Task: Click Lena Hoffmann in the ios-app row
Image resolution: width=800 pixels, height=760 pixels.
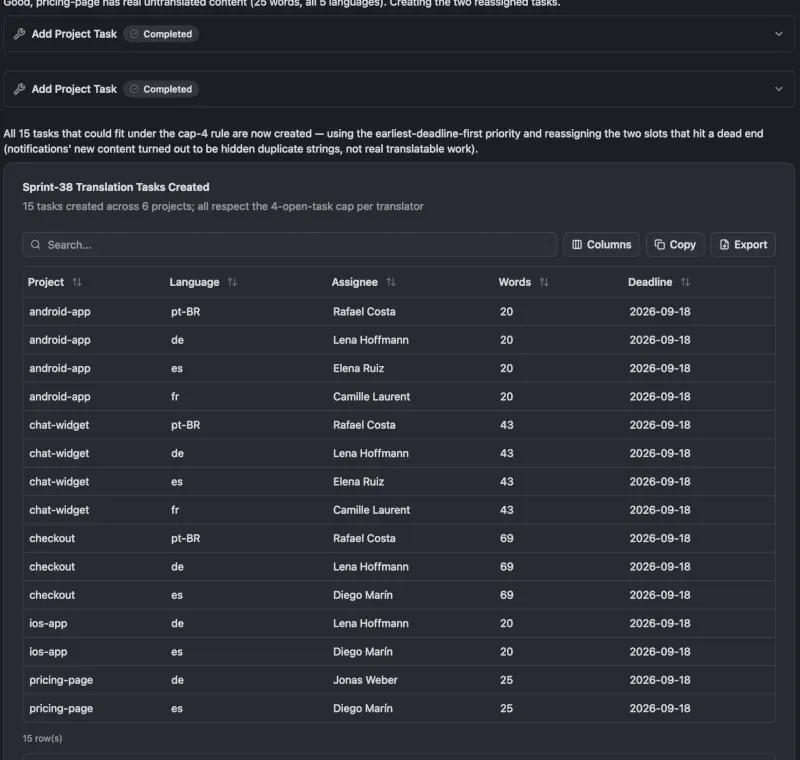Action: pyautogui.click(x=371, y=623)
